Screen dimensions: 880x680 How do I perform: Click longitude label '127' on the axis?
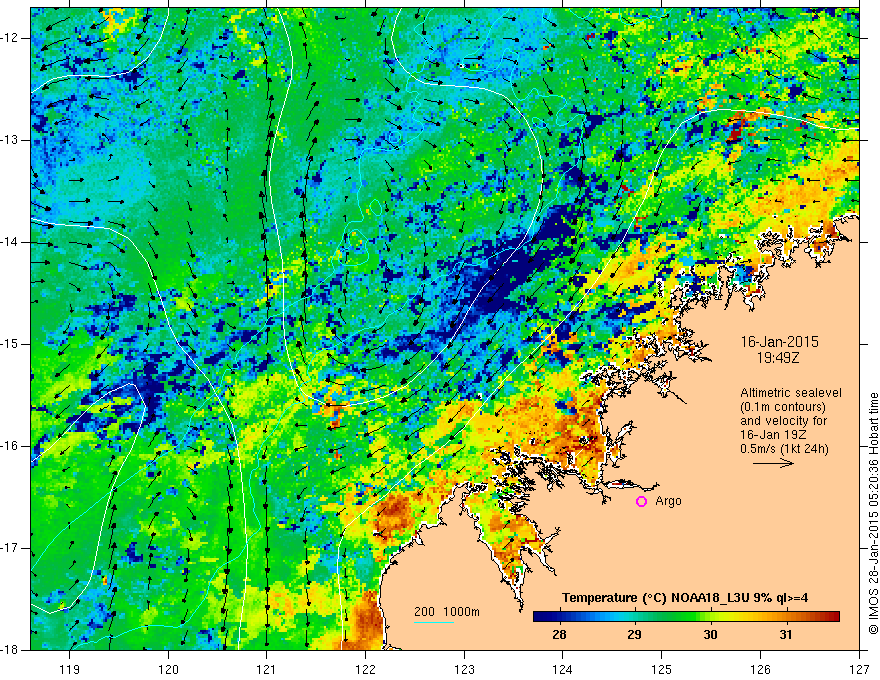pyautogui.click(x=859, y=669)
